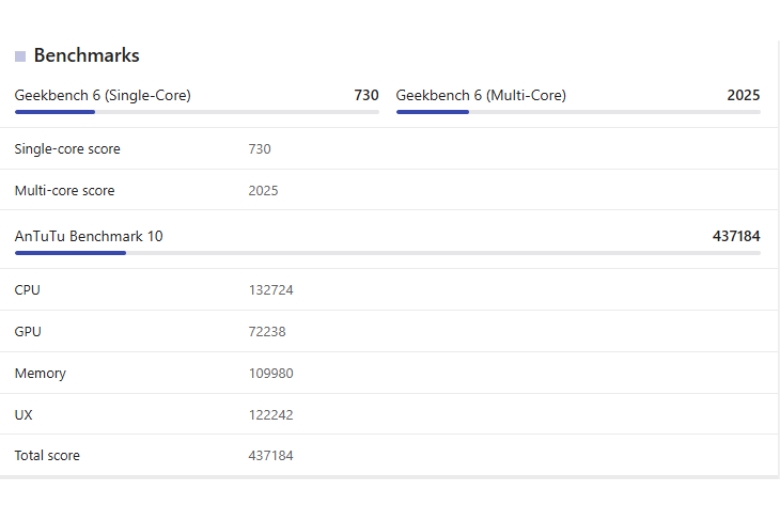Image resolution: width=780 pixels, height=520 pixels.
Task: Select the GPU row label
Action: [x=28, y=331]
